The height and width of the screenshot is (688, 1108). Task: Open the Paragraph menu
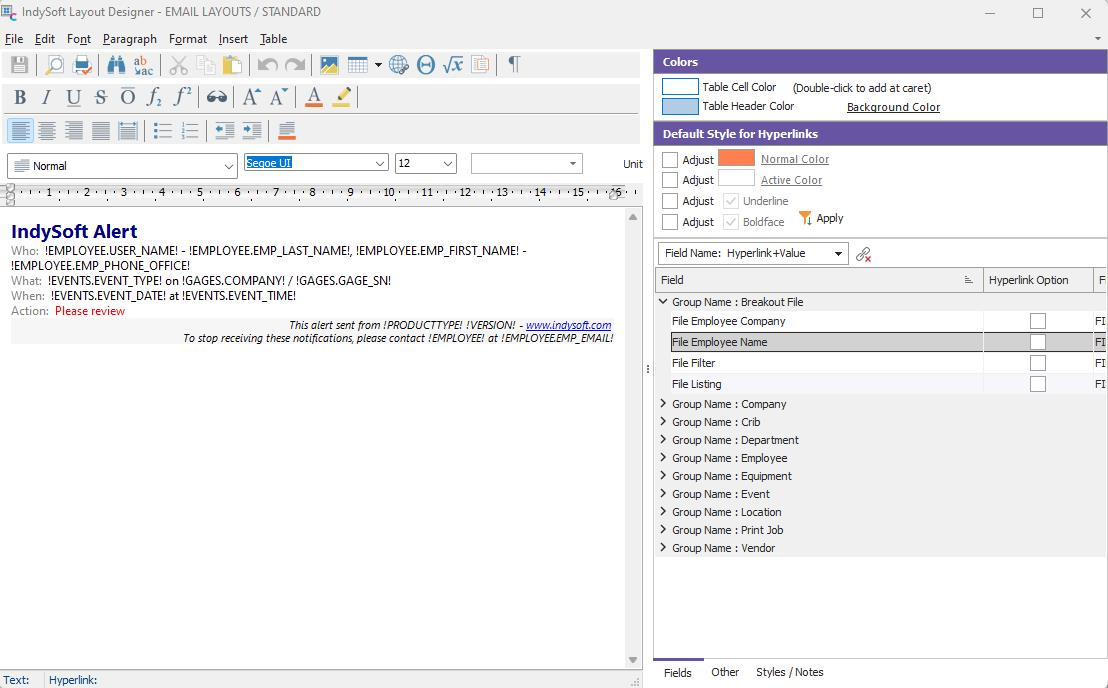pyautogui.click(x=129, y=39)
